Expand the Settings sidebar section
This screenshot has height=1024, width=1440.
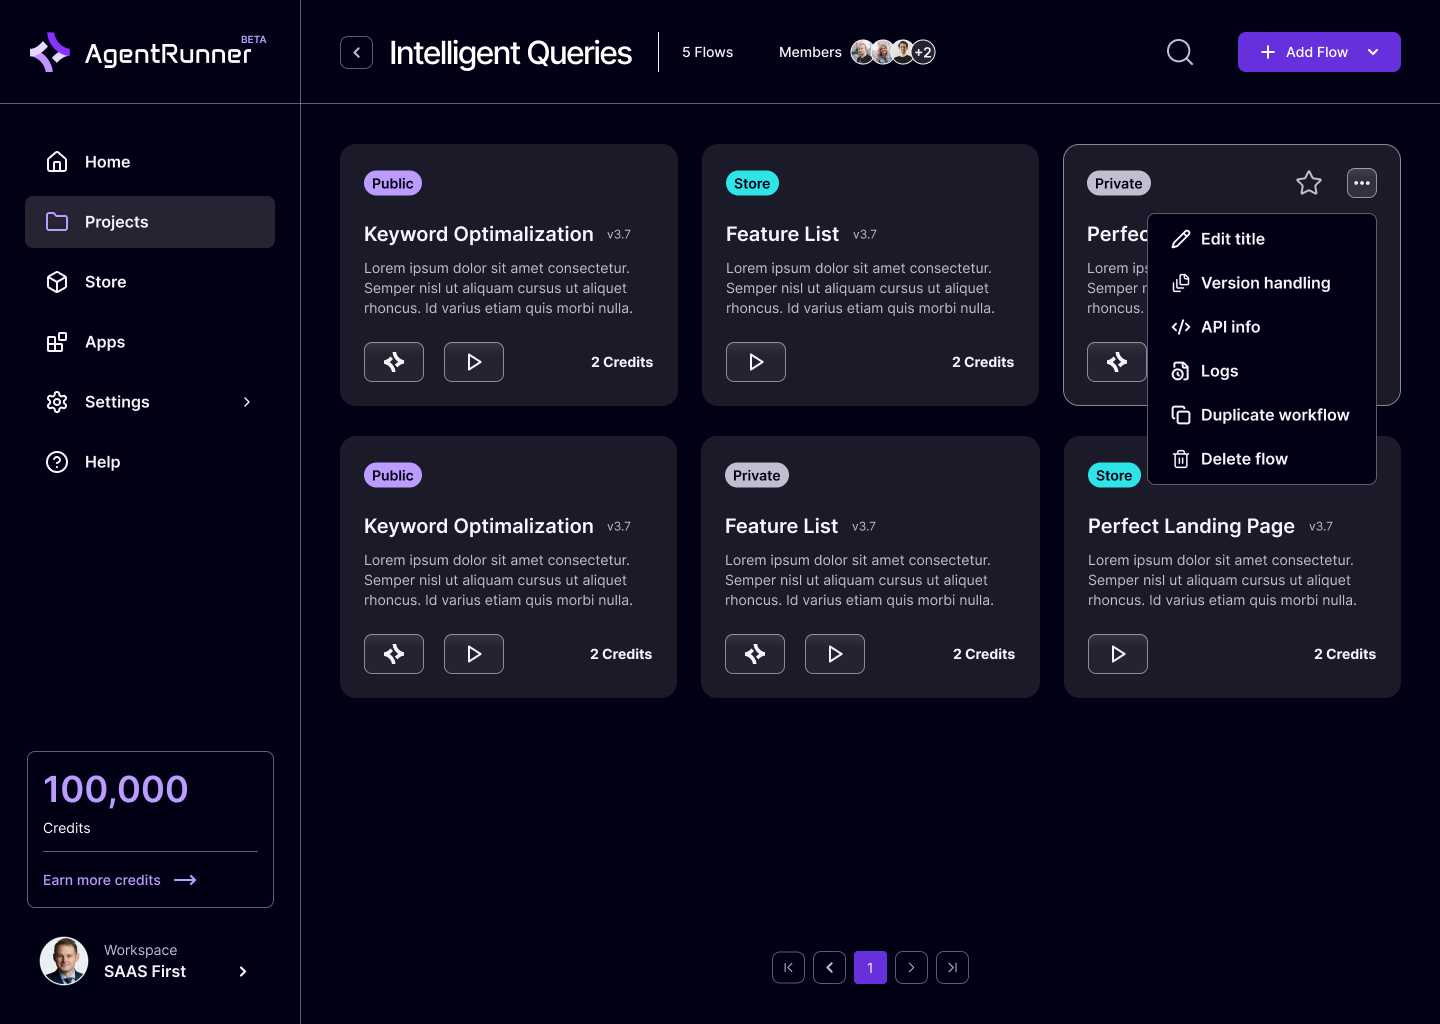117,402
